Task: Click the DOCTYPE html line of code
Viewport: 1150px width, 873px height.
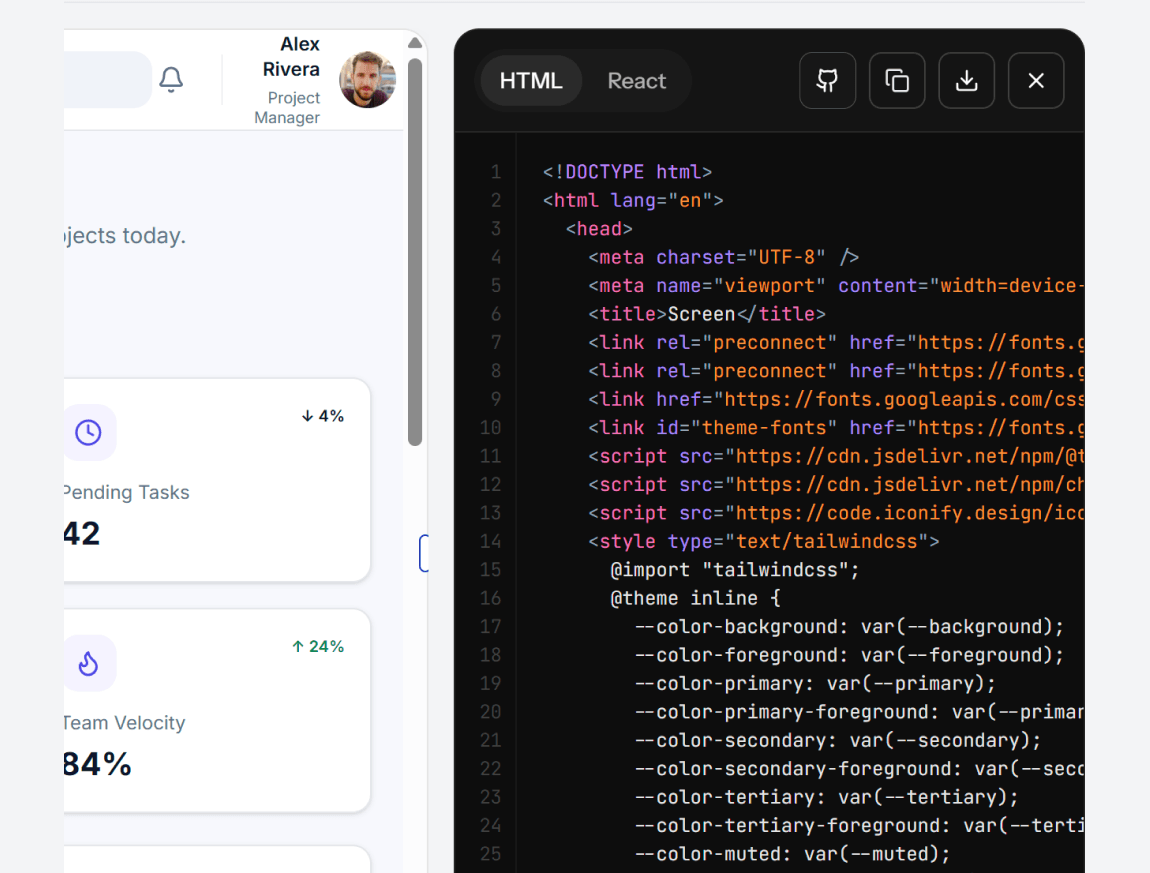Action: click(627, 172)
